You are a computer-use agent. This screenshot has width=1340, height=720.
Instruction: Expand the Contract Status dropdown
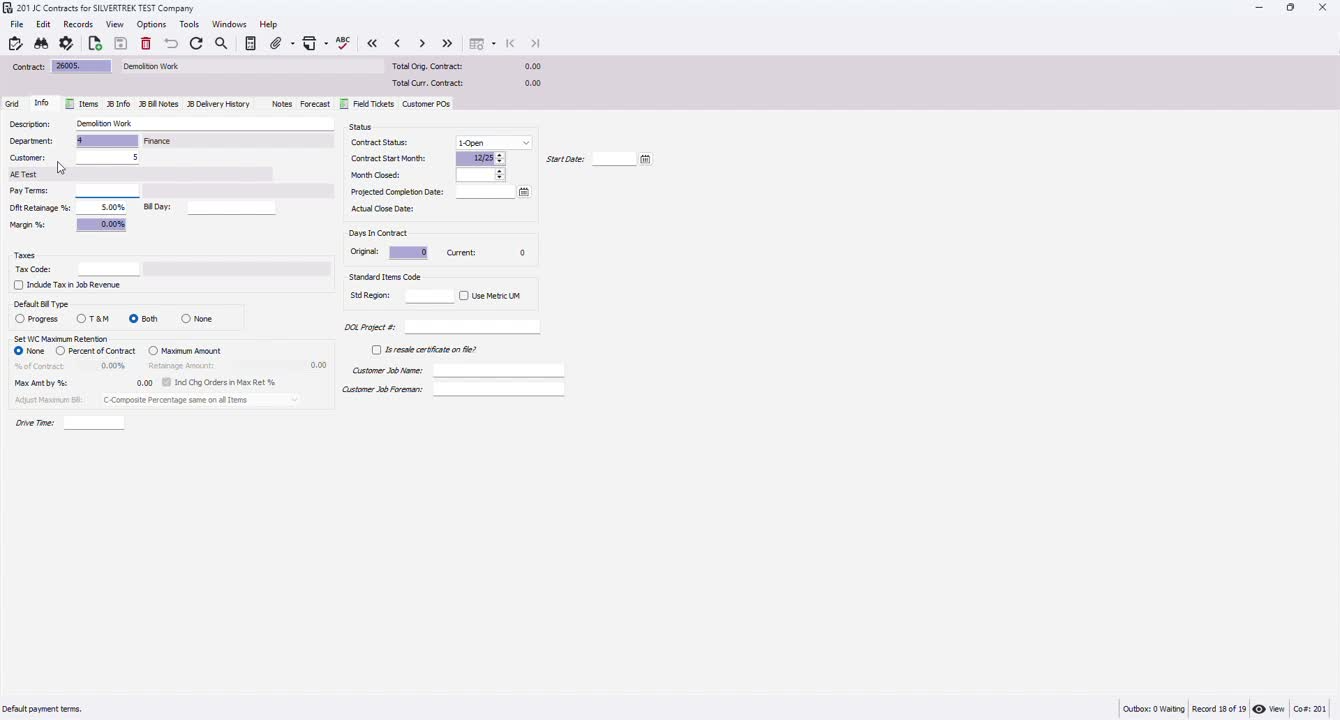point(526,143)
